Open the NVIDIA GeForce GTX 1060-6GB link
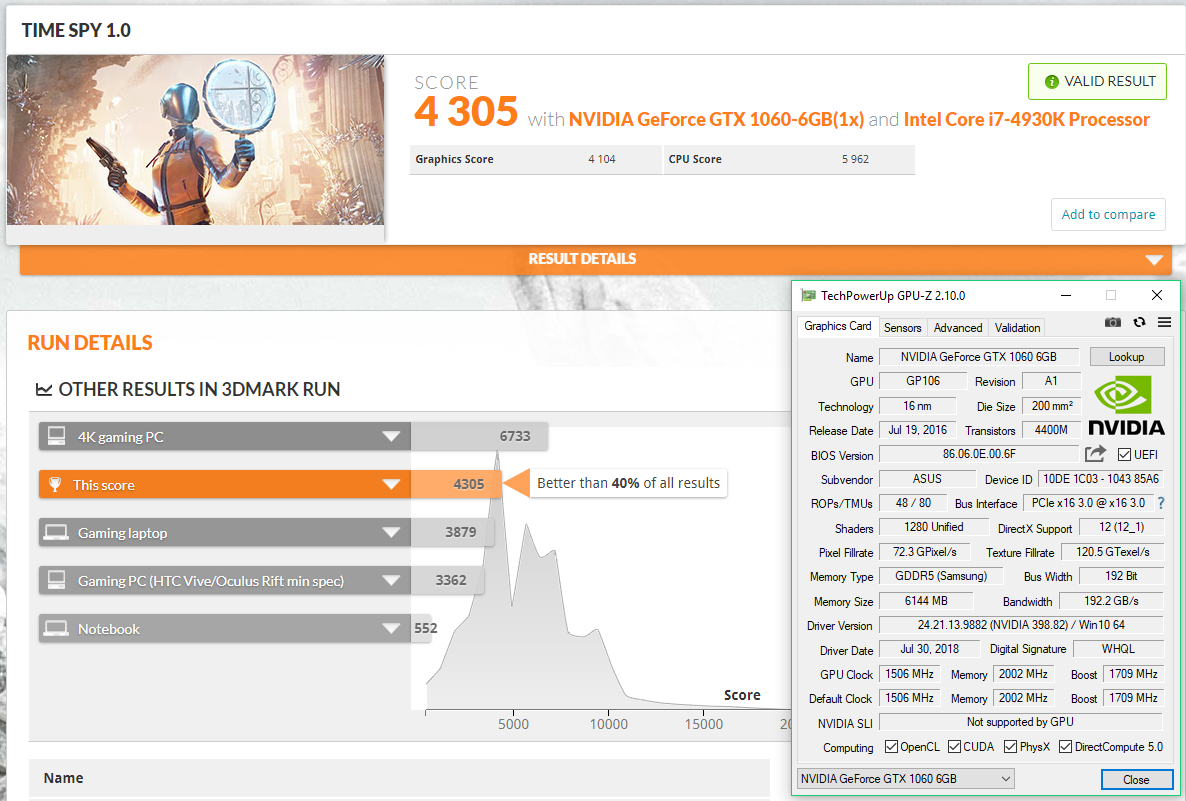Viewport: 1186px width, 801px height. click(x=716, y=120)
